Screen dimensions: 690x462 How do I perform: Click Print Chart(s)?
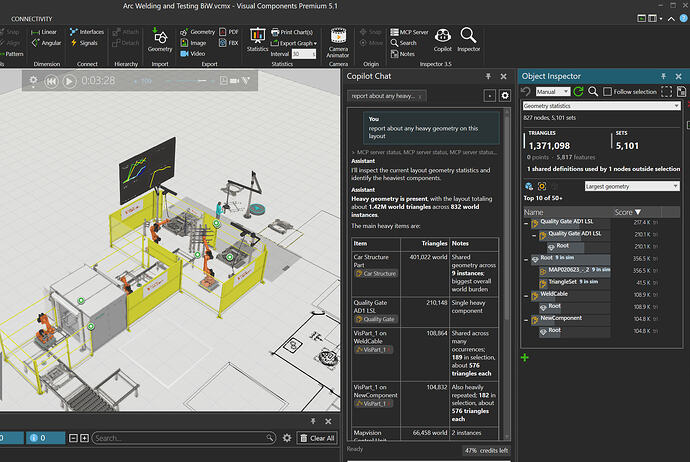[x=292, y=32]
